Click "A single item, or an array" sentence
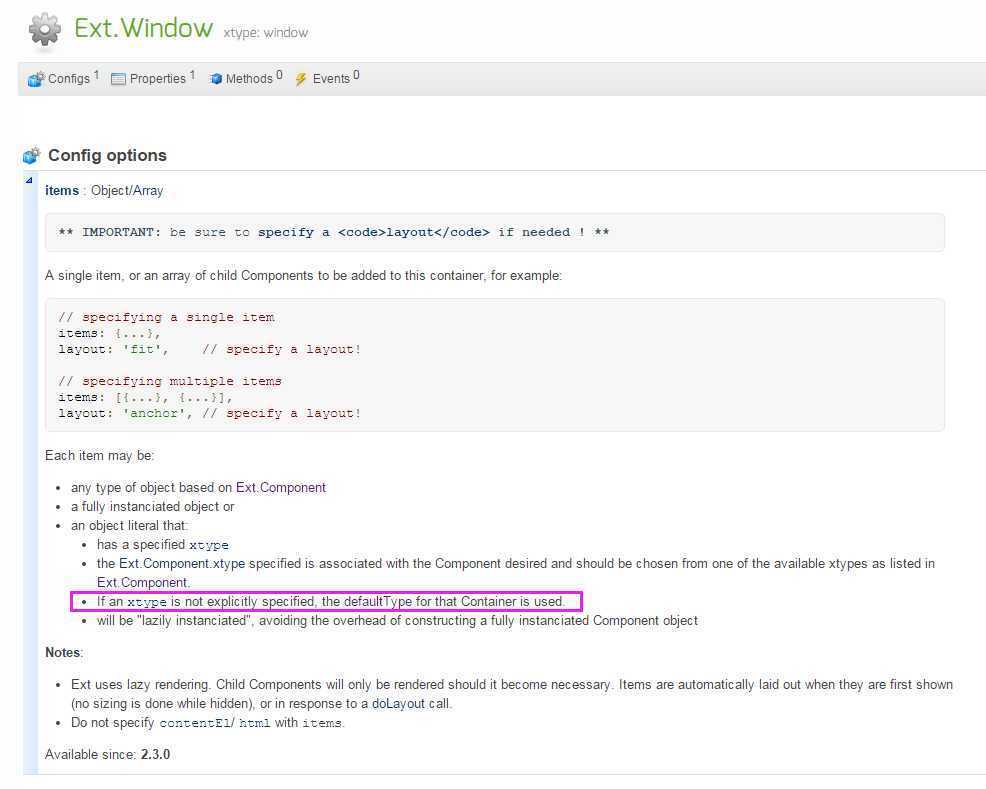Image resolution: width=986 pixels, height=789 pixels. pos(303,275)
